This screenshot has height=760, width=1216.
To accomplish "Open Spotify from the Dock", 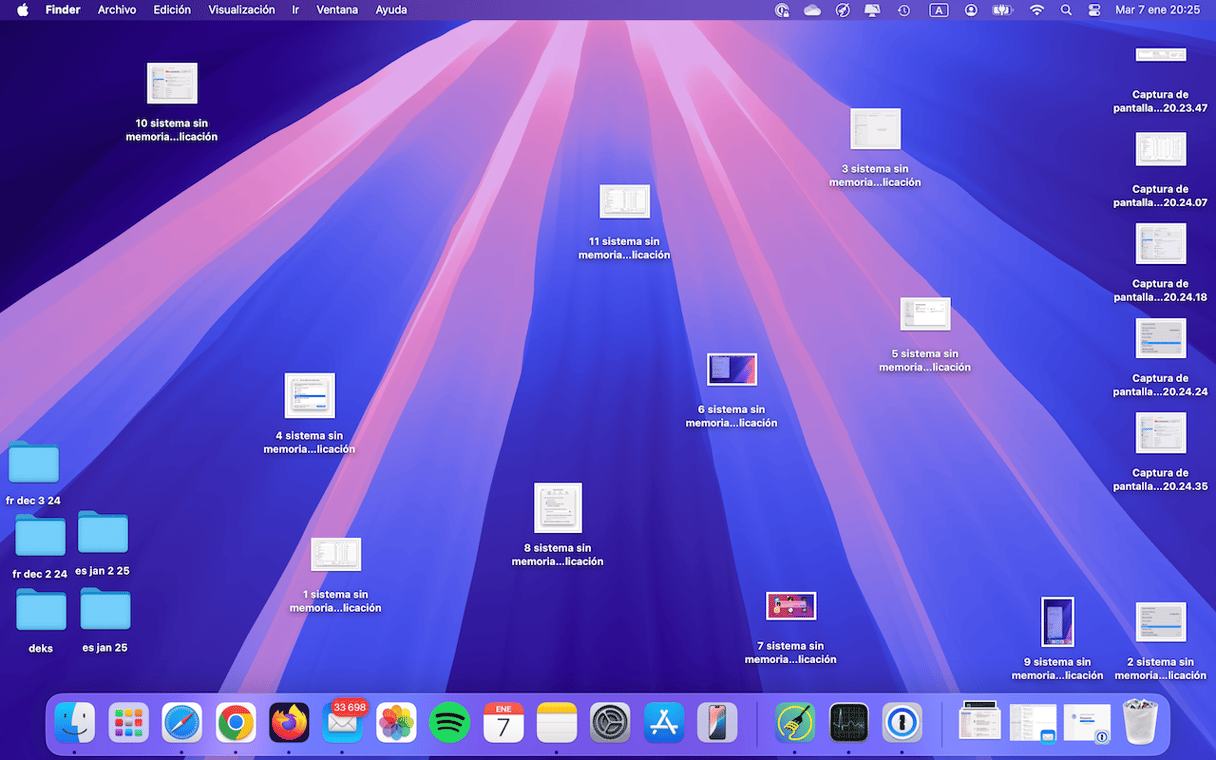I will click(x=450, y=722).
